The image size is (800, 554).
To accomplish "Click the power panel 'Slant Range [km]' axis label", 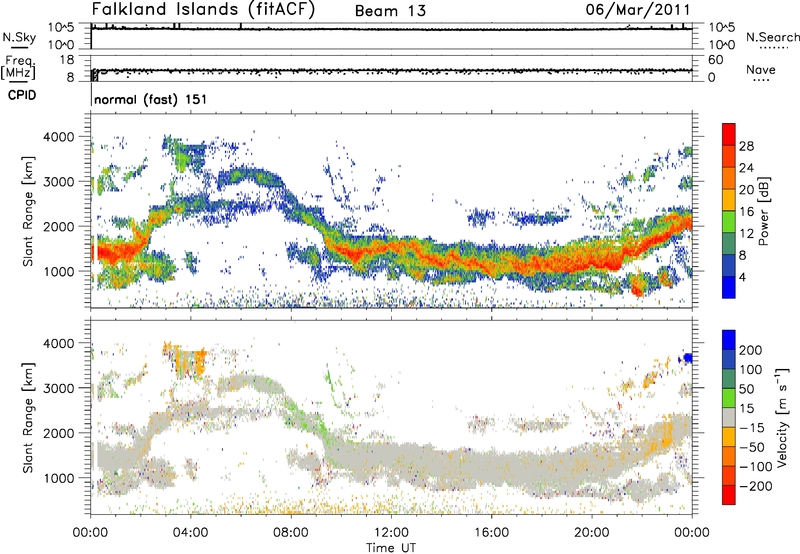I will [28, 211].
